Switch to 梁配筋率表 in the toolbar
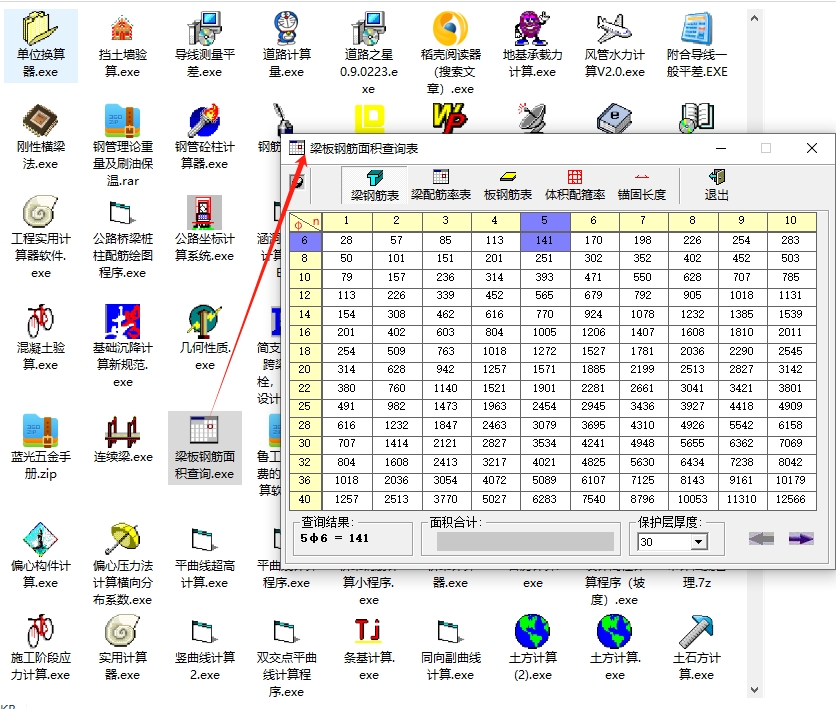The height and width of the screenshot is (709, 836). [441, 185]
